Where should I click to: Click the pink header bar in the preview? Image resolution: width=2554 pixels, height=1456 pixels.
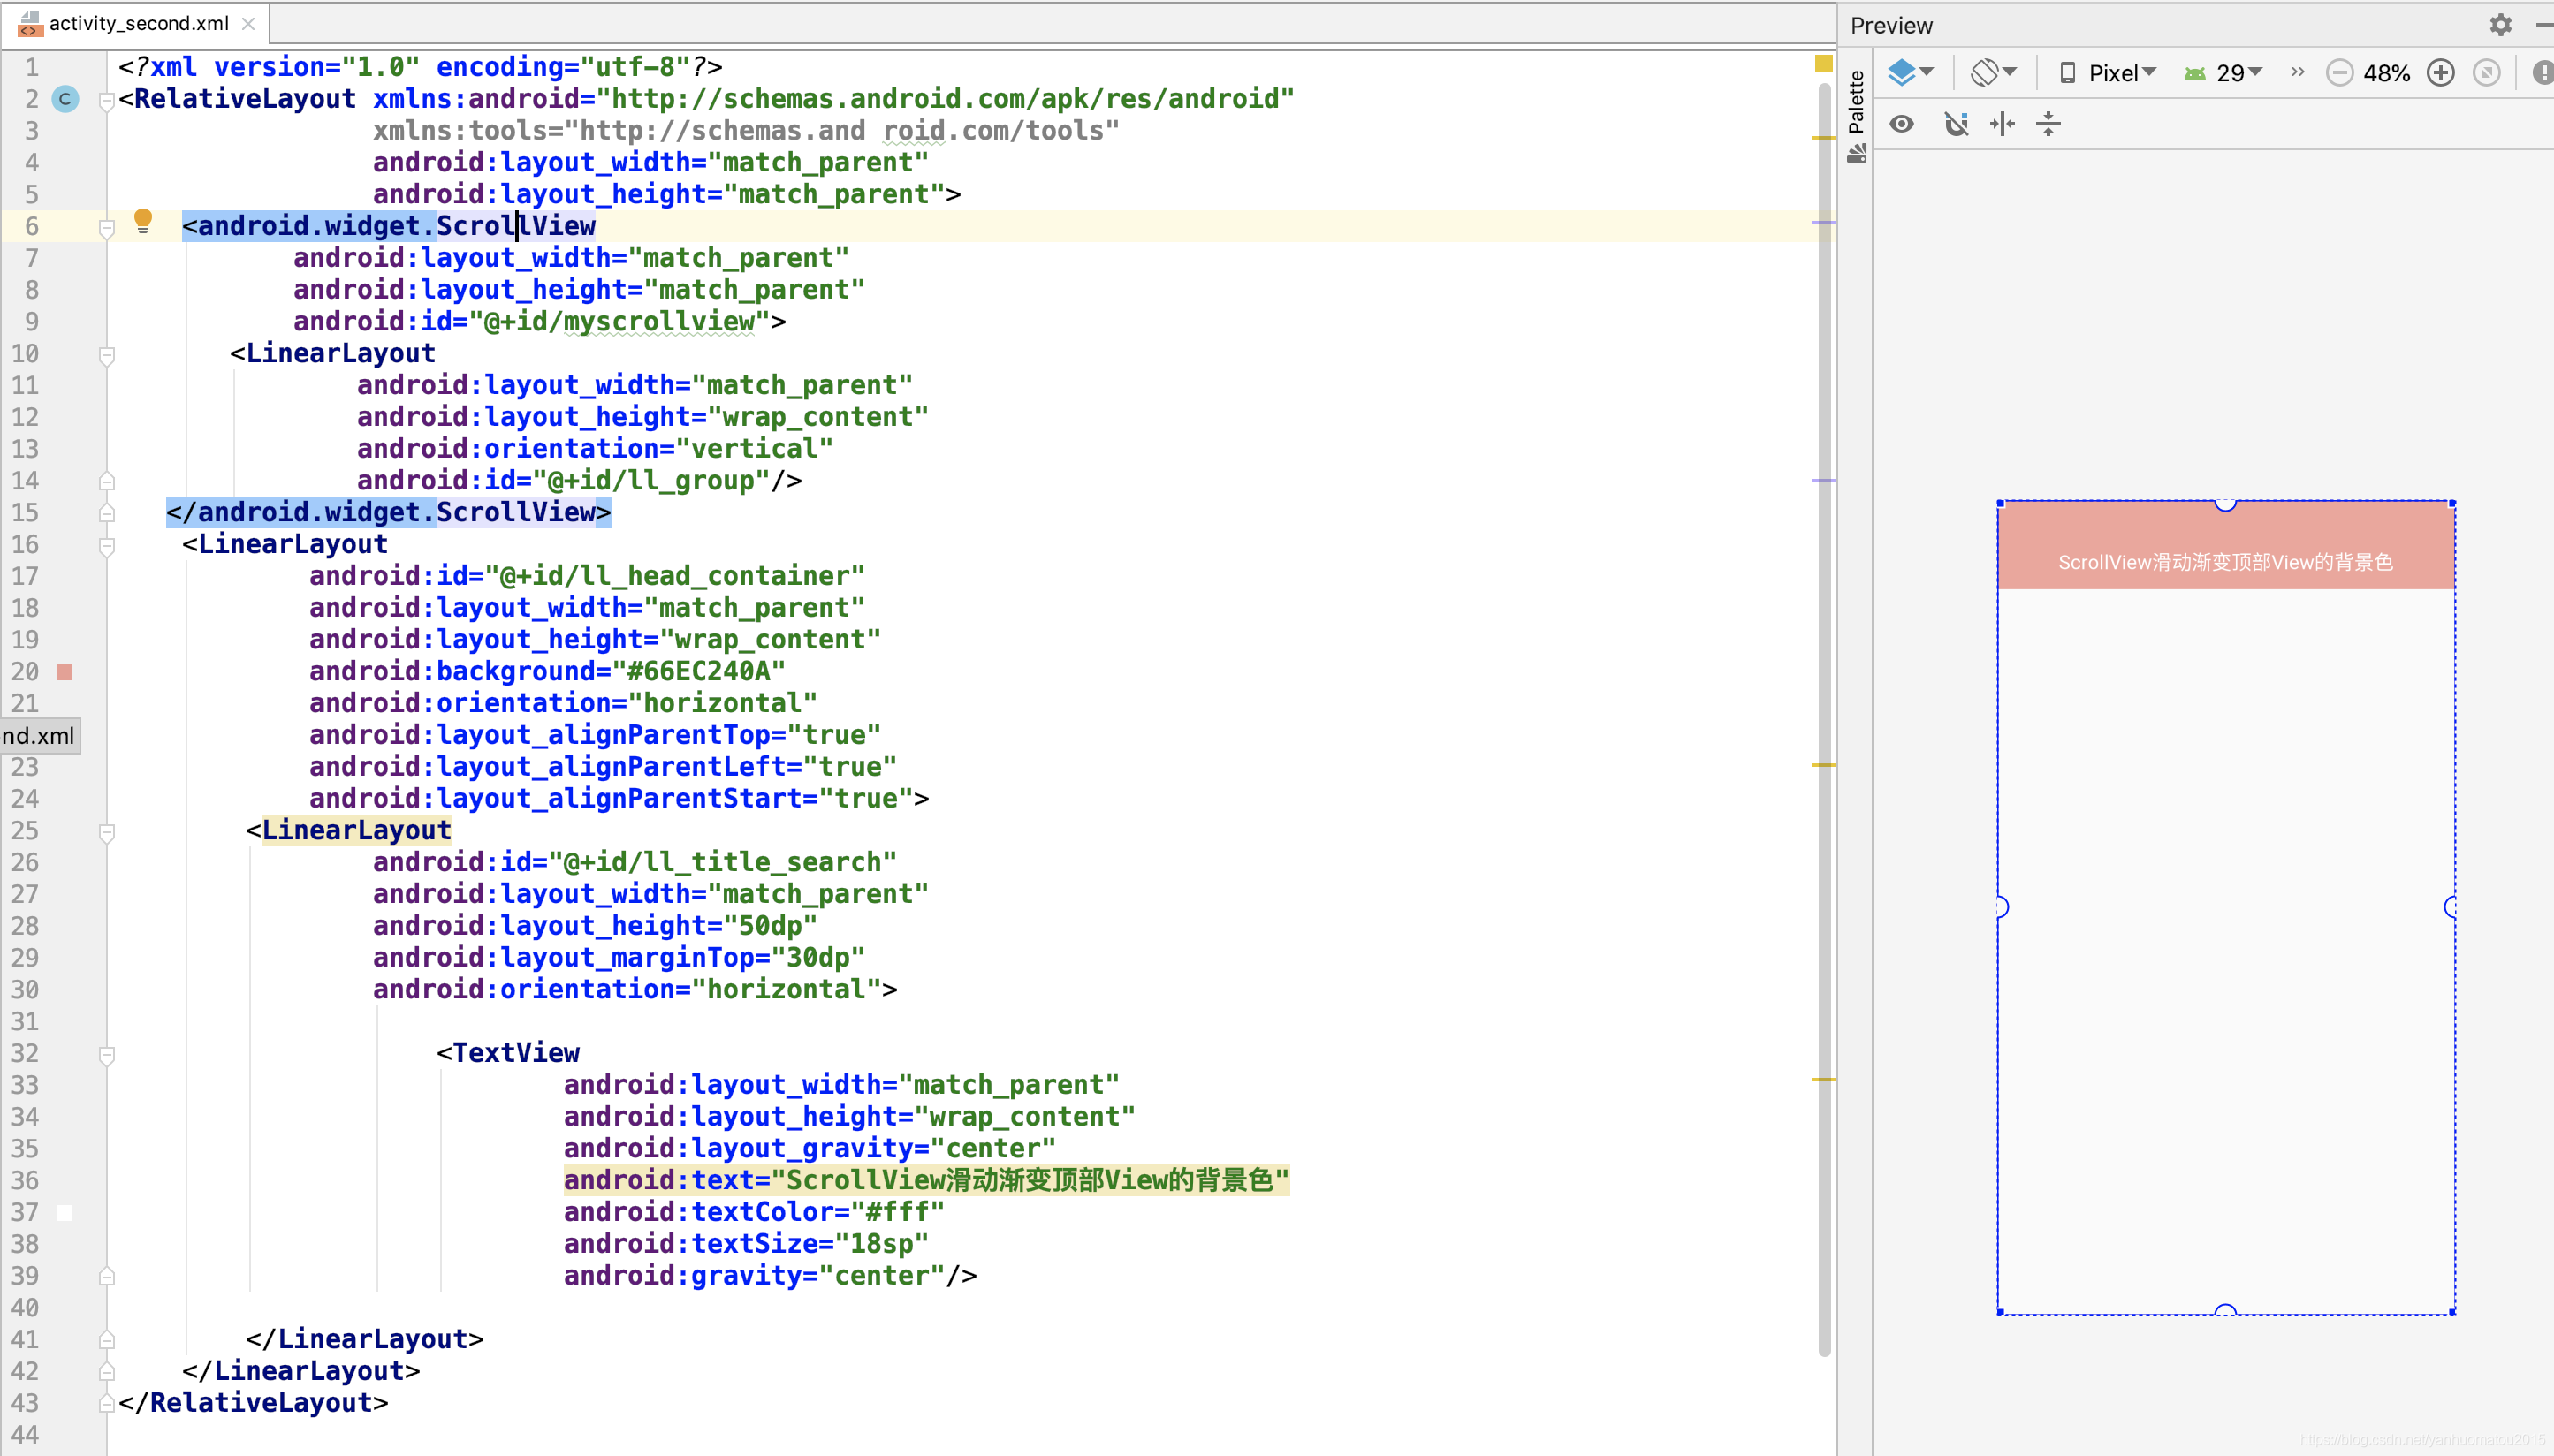[x=2224, y=545]
